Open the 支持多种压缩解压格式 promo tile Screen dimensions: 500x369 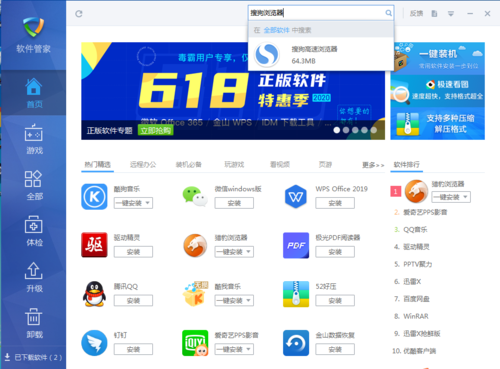tap(438, 123)
